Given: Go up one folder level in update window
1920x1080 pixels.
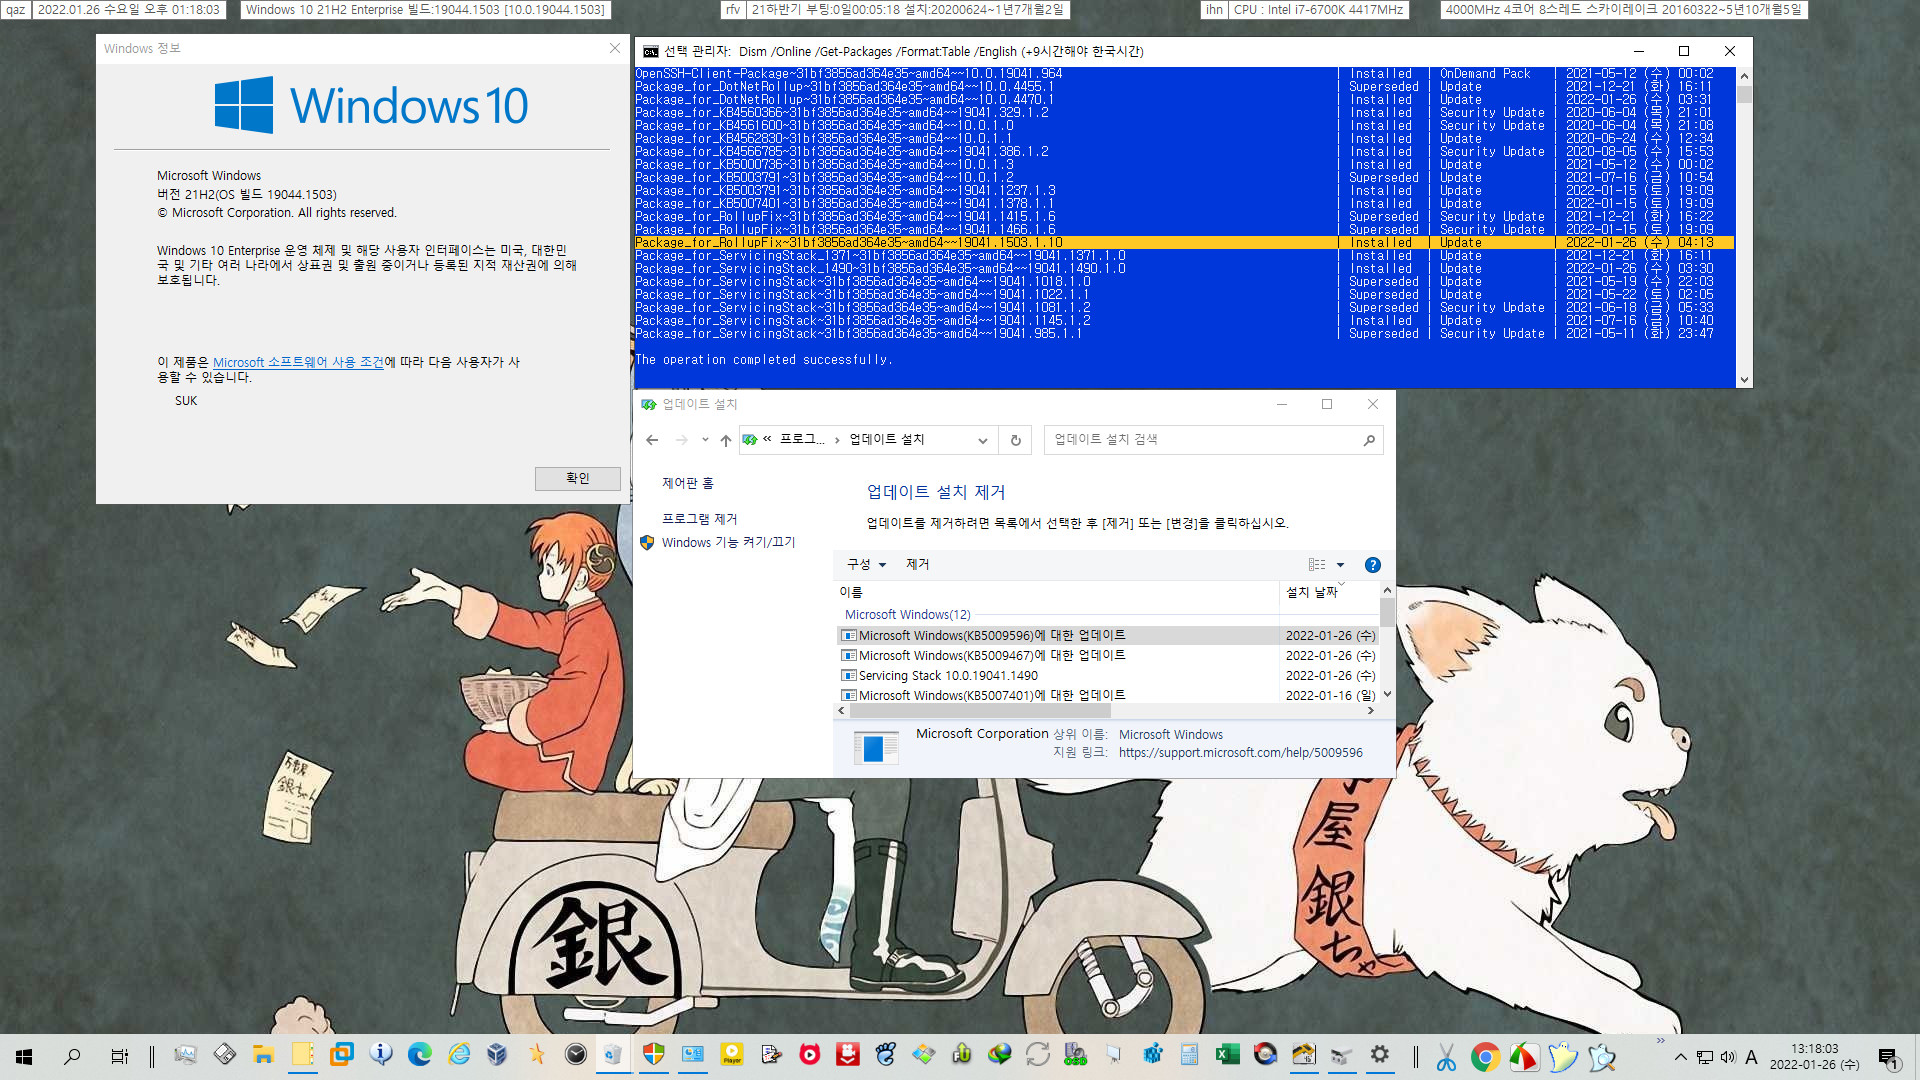Looking at the screenshot, I should (726, 440).
